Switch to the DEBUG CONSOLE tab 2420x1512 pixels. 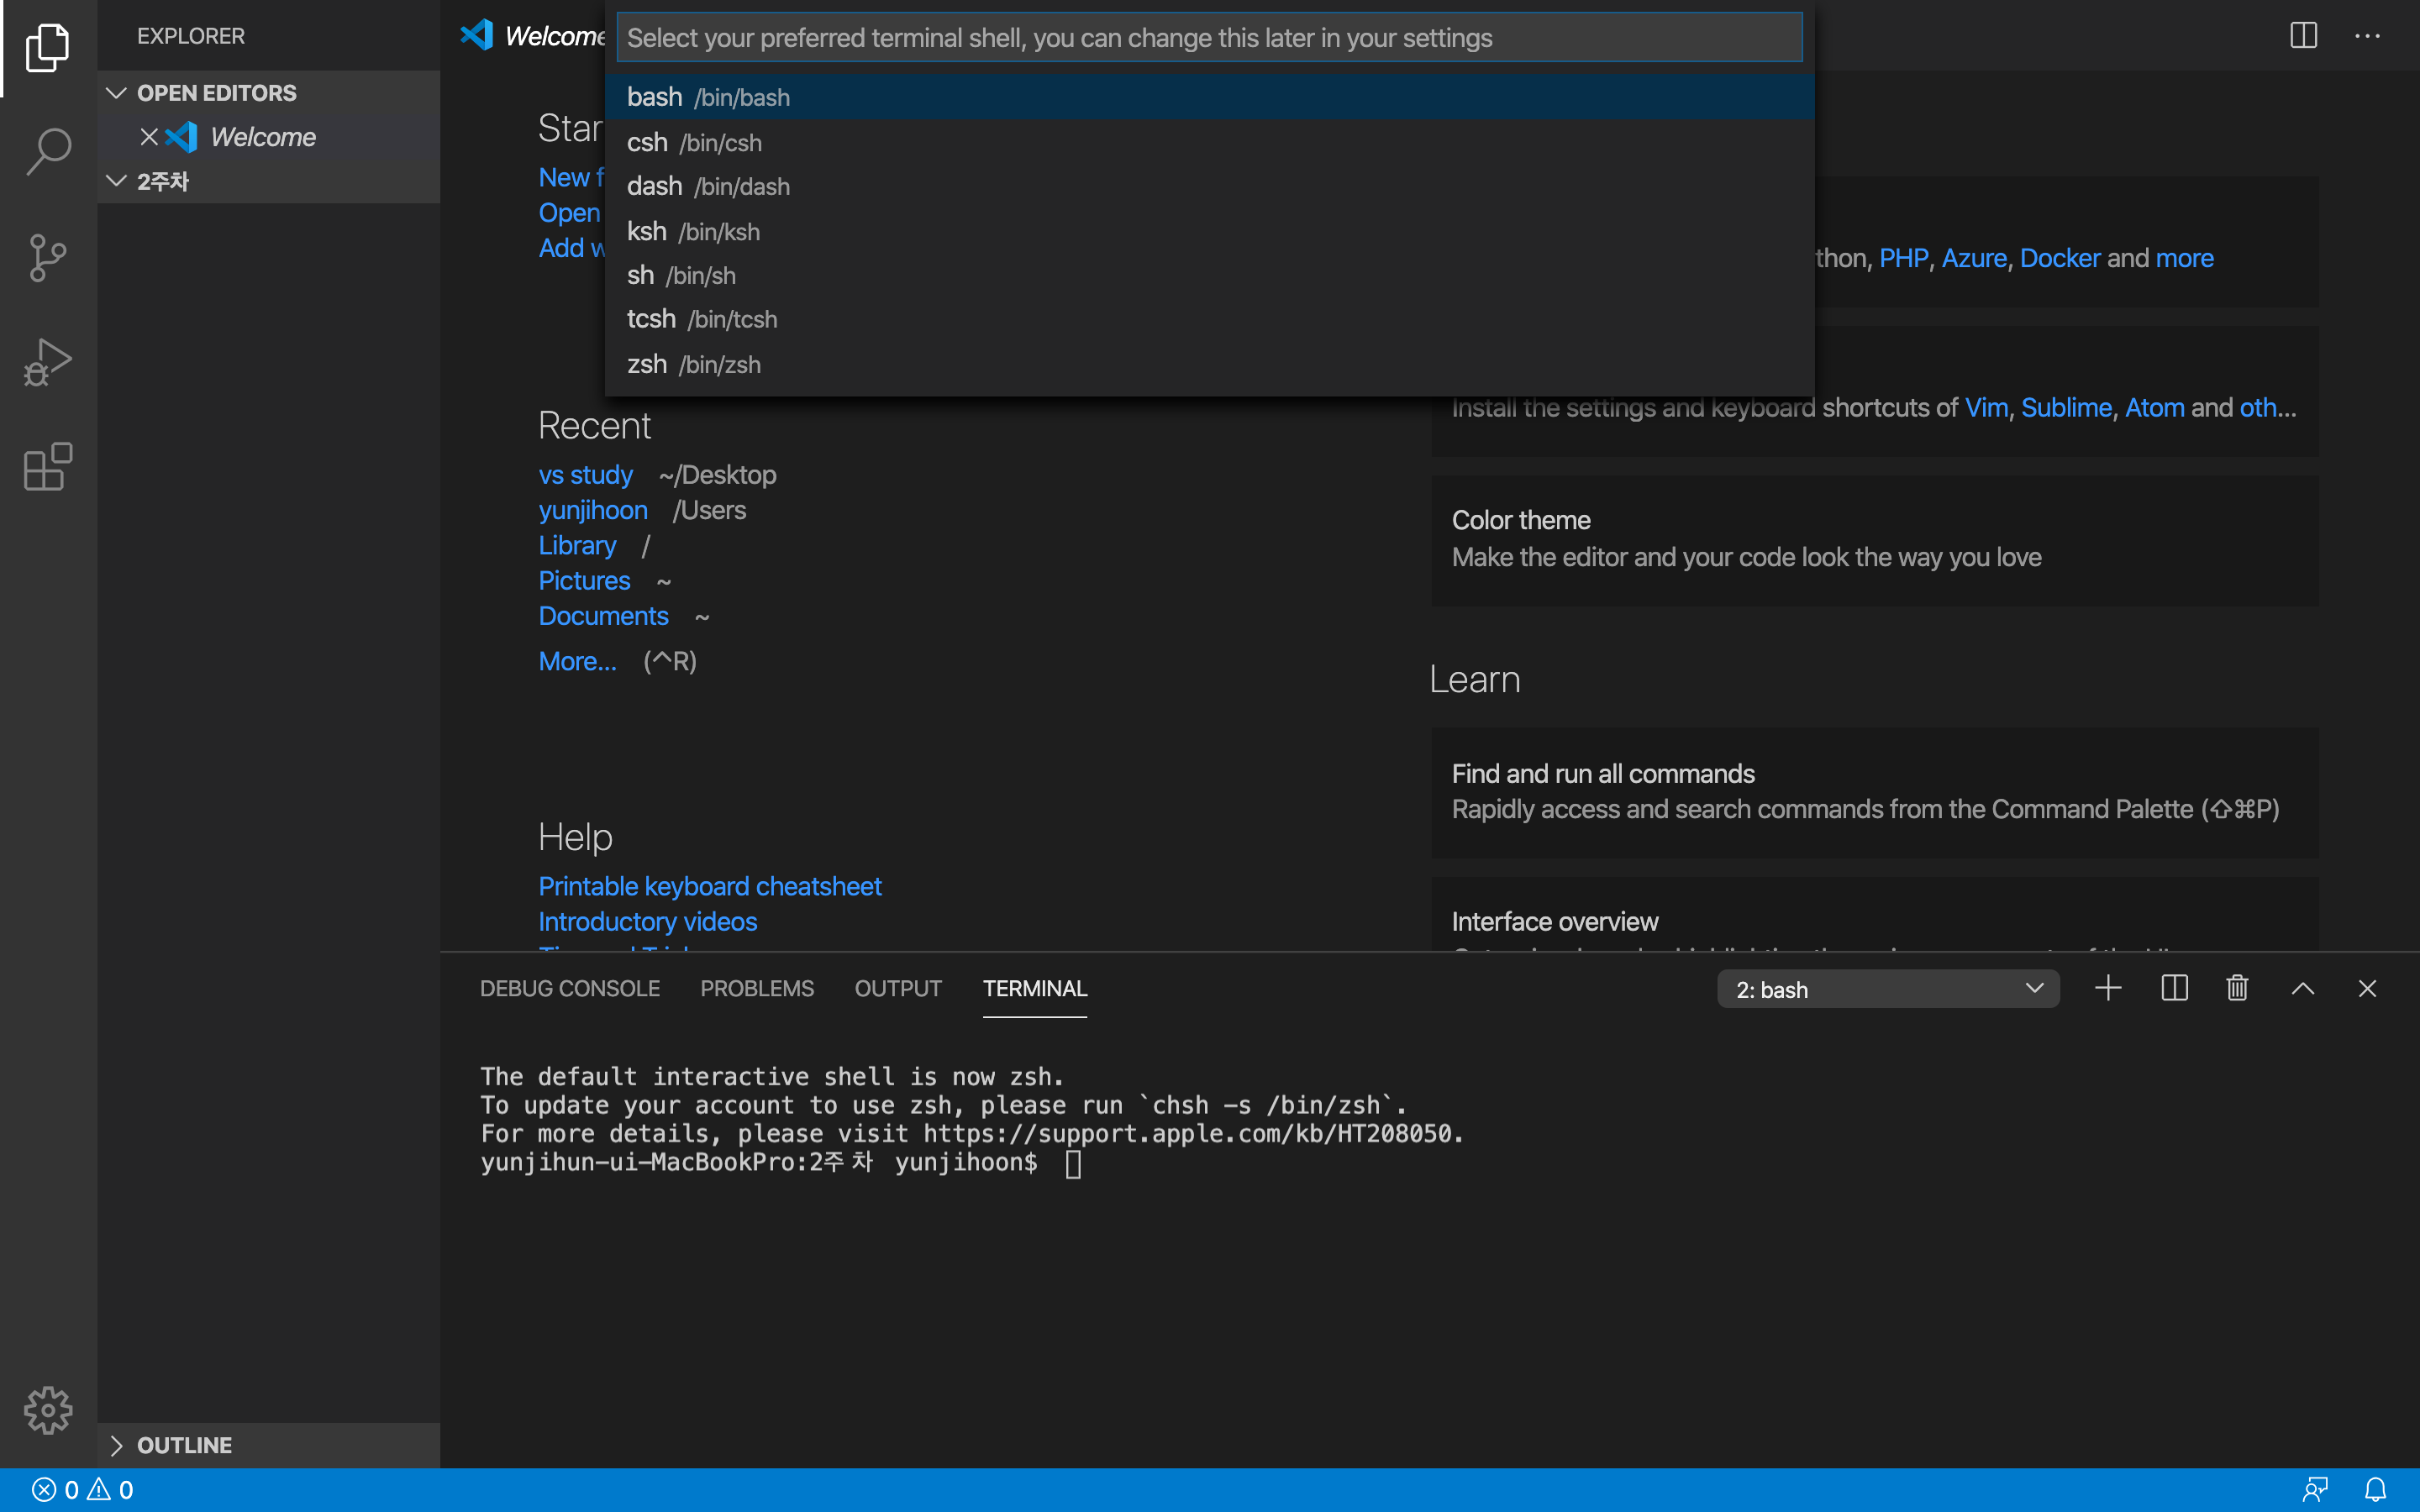point(570,988)
